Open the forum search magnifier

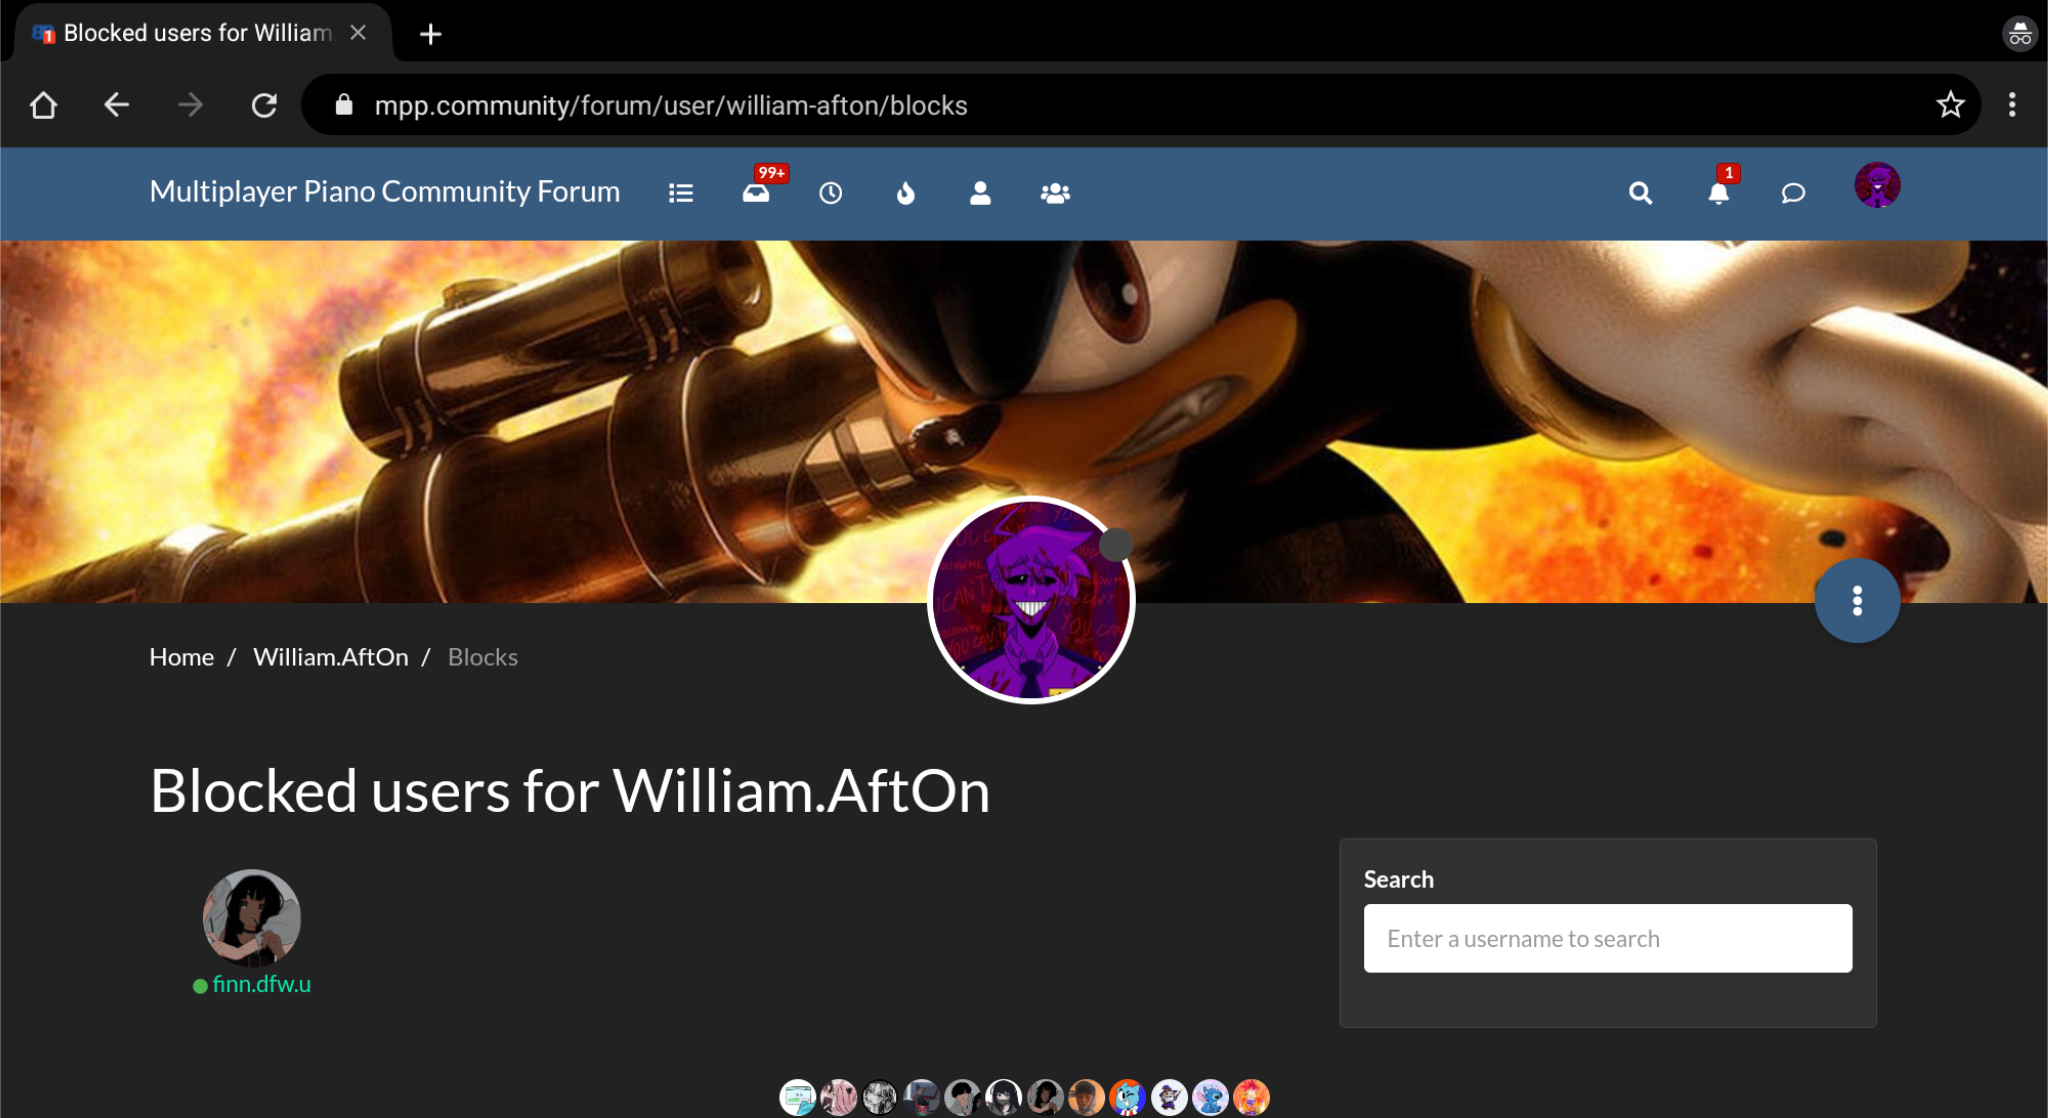point(1640,193)
